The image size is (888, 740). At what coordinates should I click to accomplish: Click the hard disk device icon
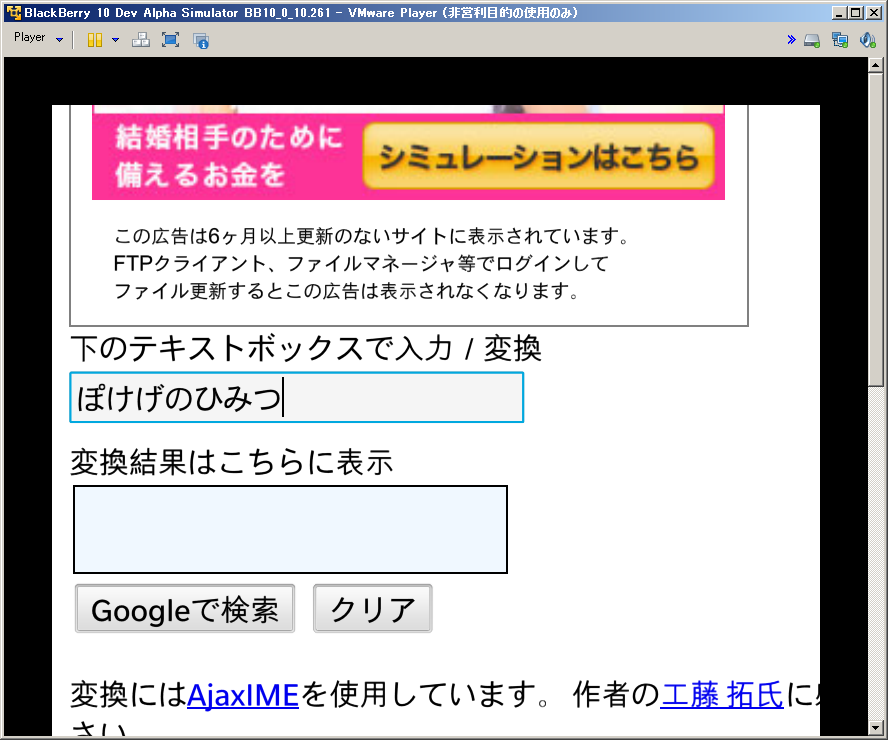click(x=812, y=40)
